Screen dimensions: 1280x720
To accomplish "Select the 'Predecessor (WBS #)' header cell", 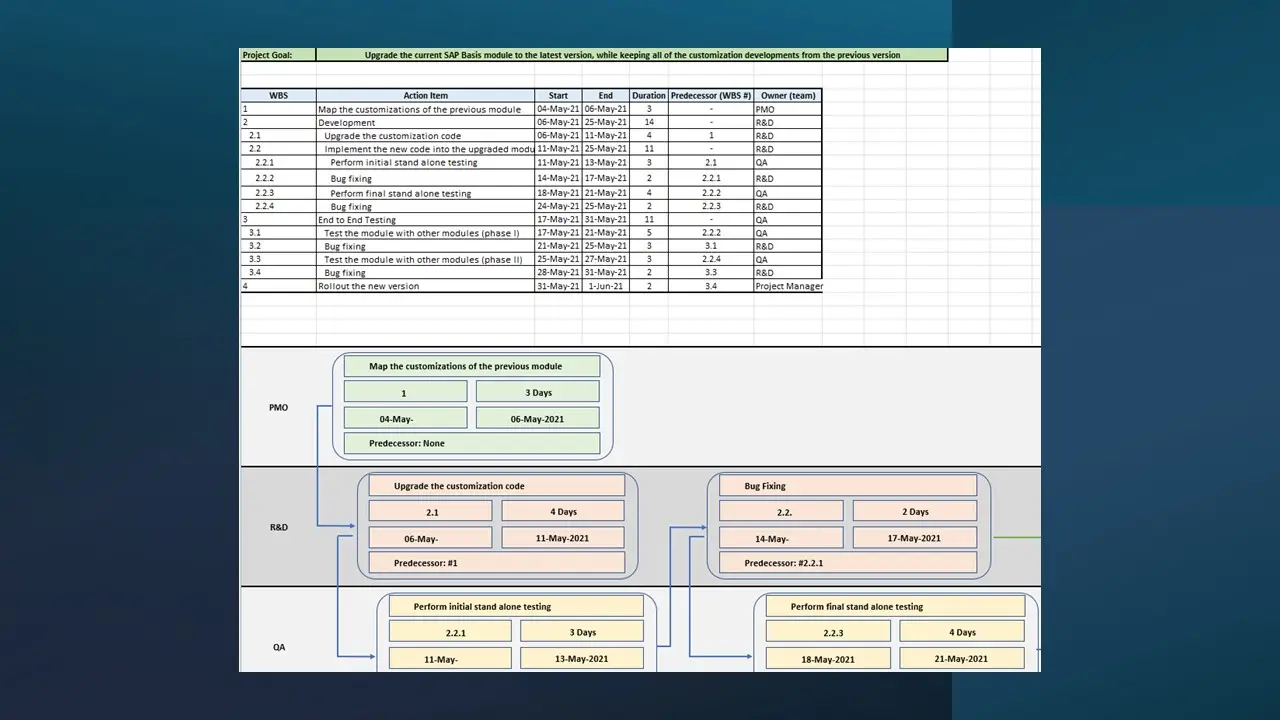I will [710, 96].
